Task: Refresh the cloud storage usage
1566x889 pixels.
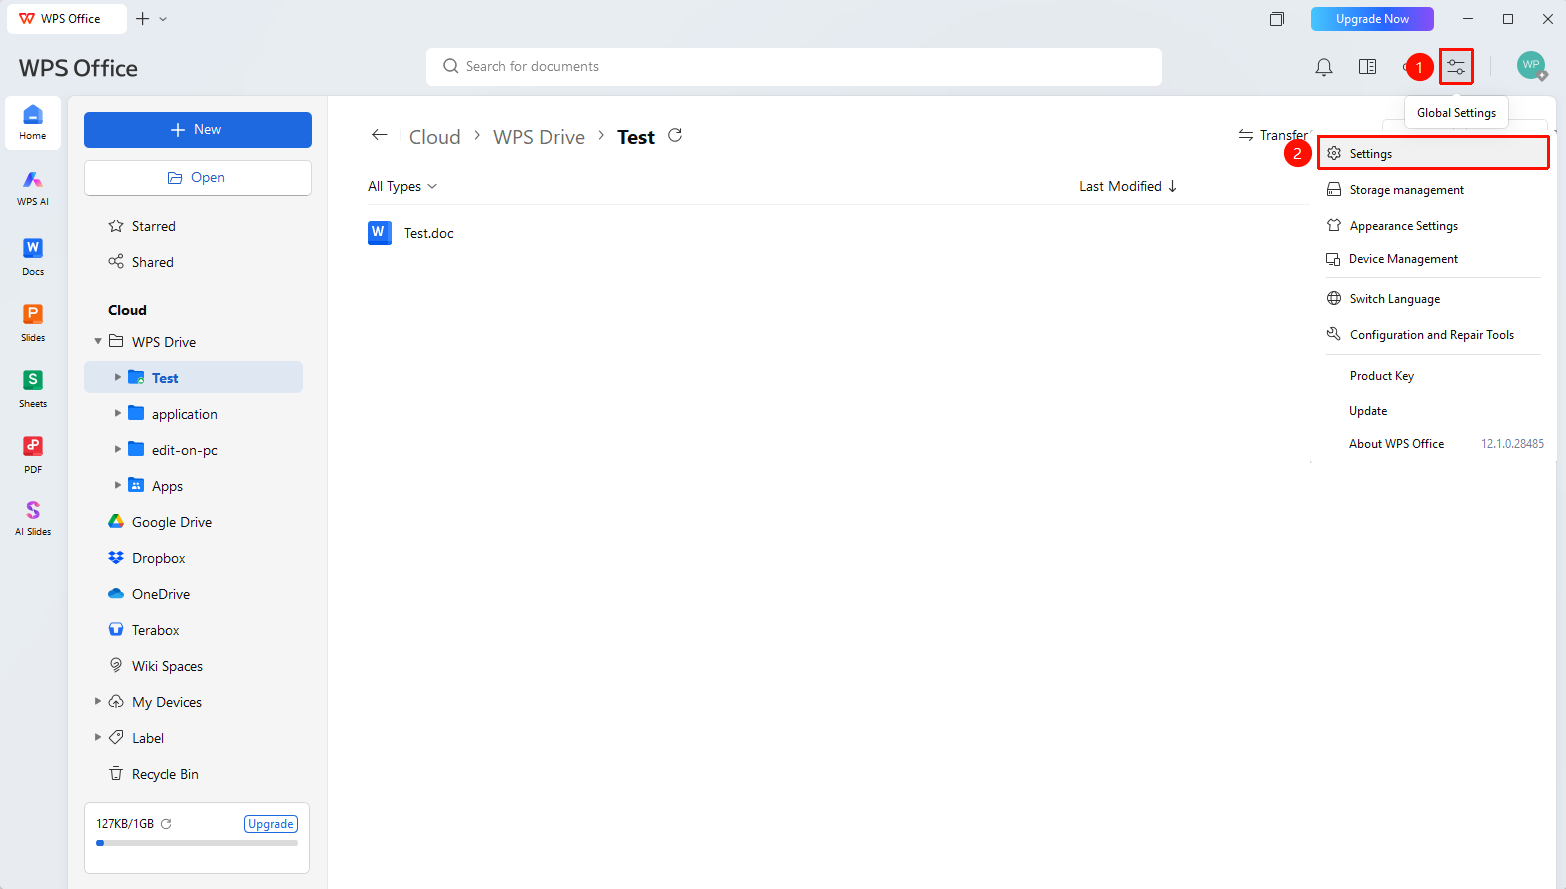Action: 166,824
